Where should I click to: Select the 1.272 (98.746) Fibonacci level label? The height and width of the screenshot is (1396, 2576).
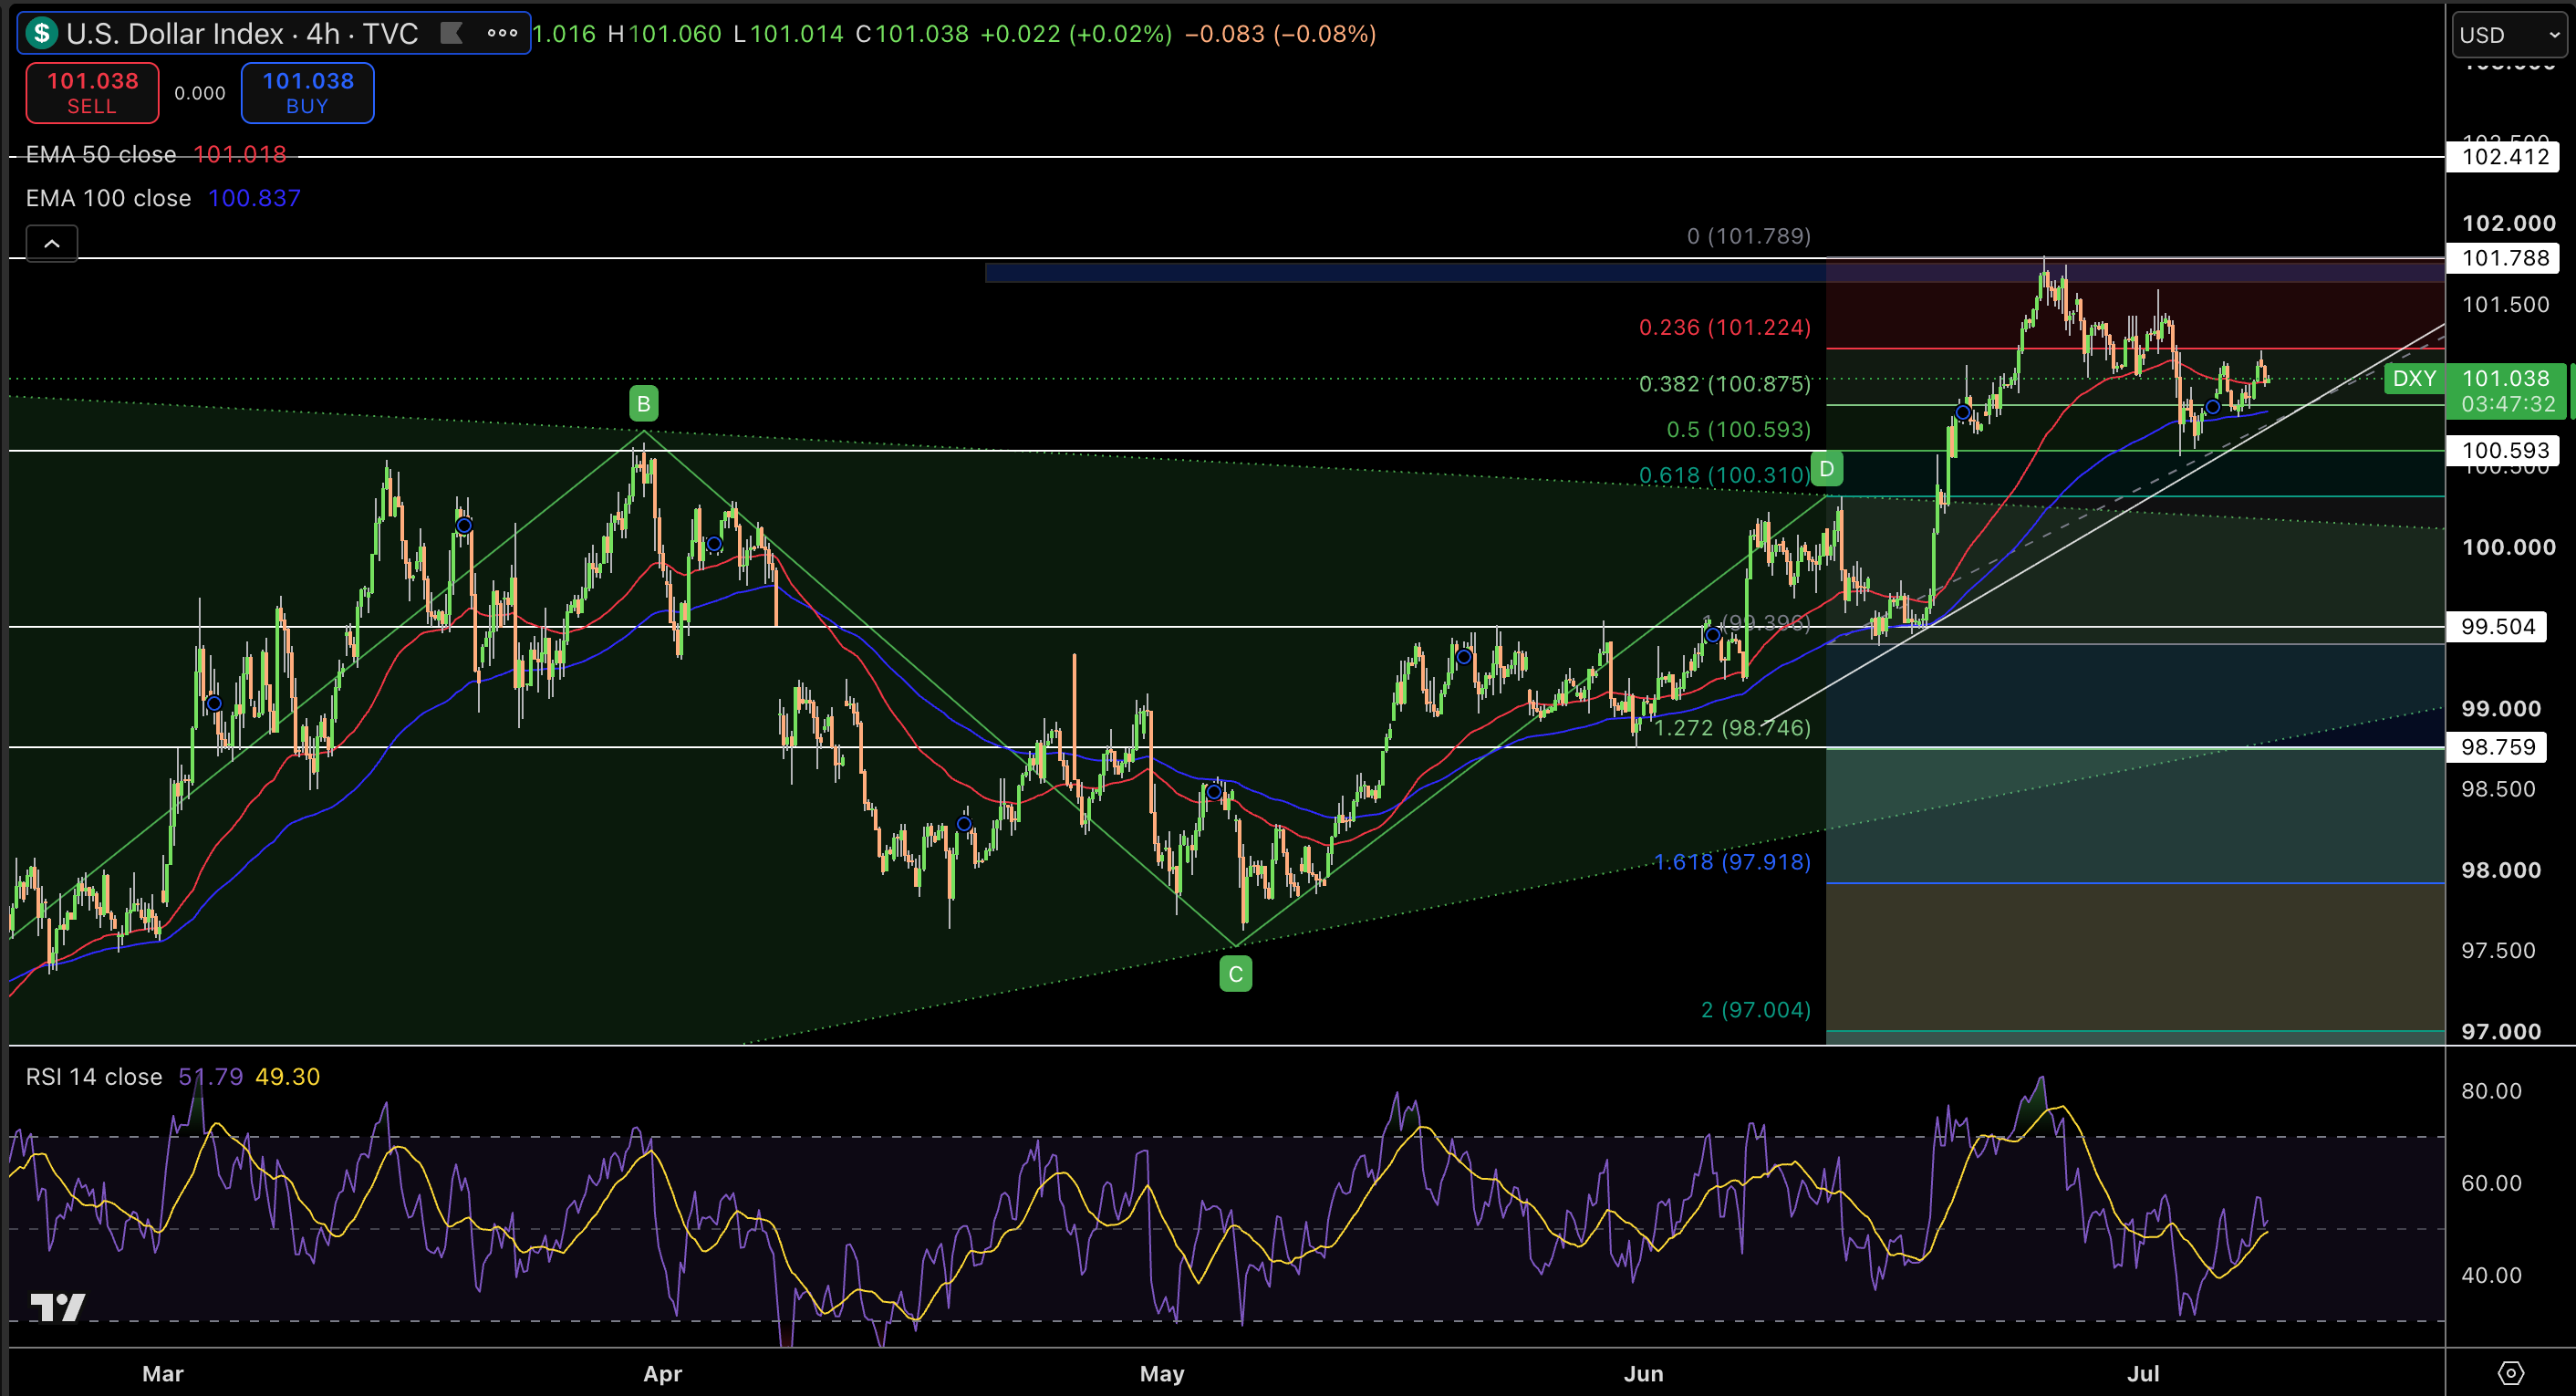tap(1733, 728)
